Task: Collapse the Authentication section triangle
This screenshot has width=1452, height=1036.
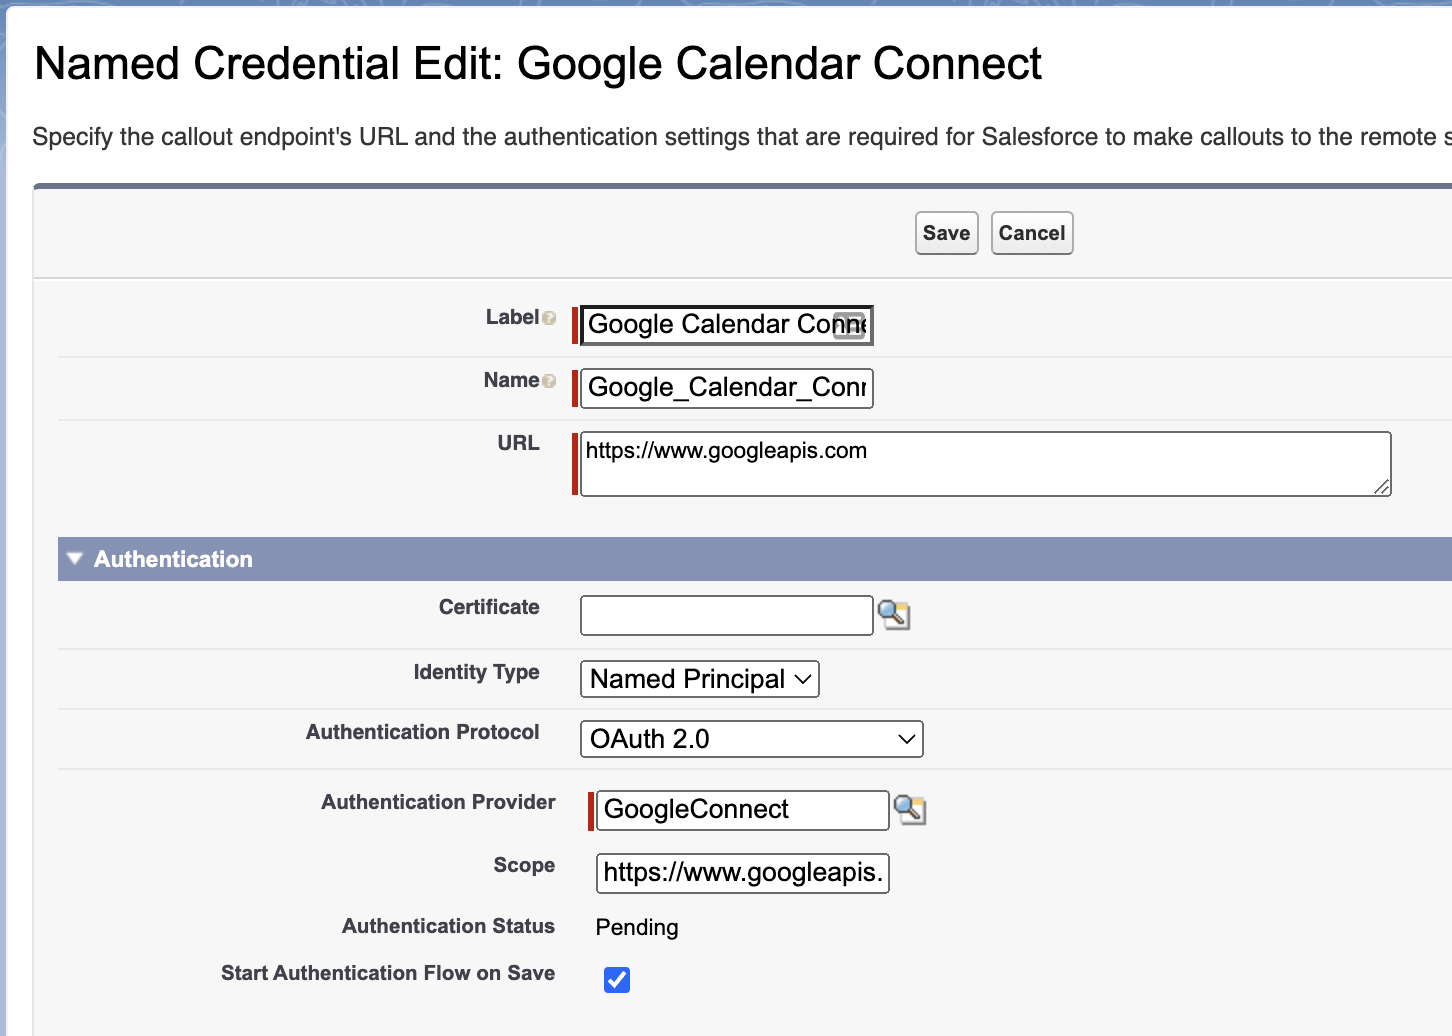Action: 74,559
